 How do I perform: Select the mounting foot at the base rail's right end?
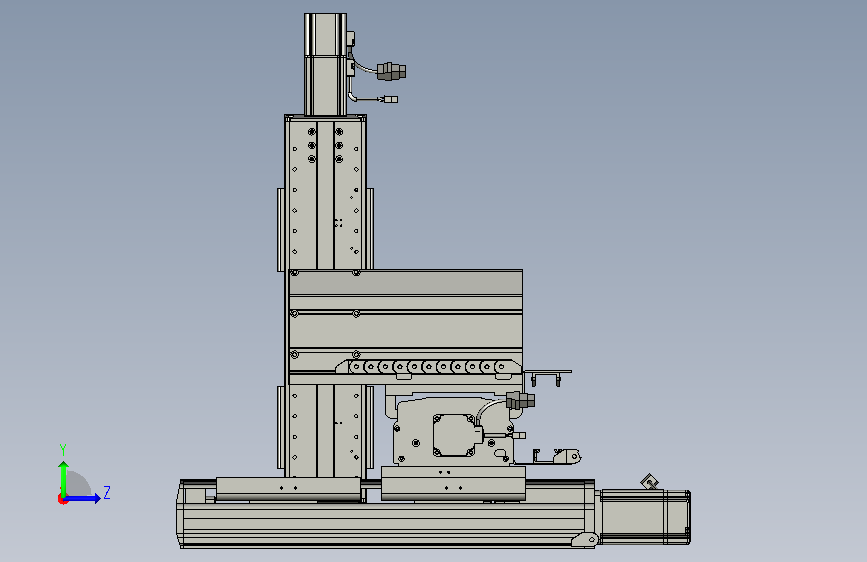tap(585, 540)
